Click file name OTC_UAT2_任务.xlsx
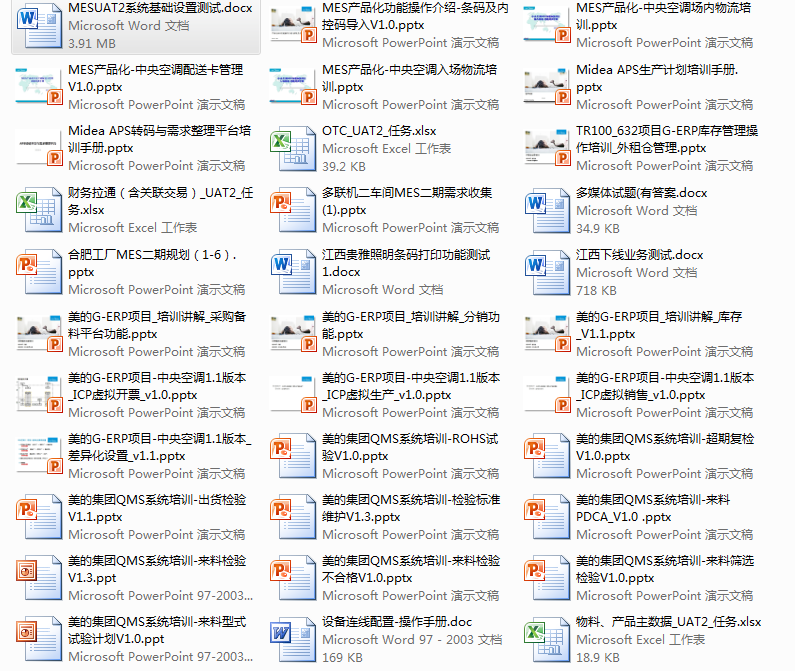Screen dimensions: 795x671 tap(379, 131)
